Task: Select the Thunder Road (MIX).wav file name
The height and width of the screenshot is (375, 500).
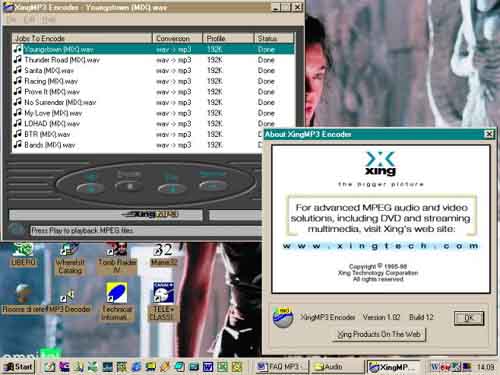Action: pyautogui.click(x=62, y=60)
